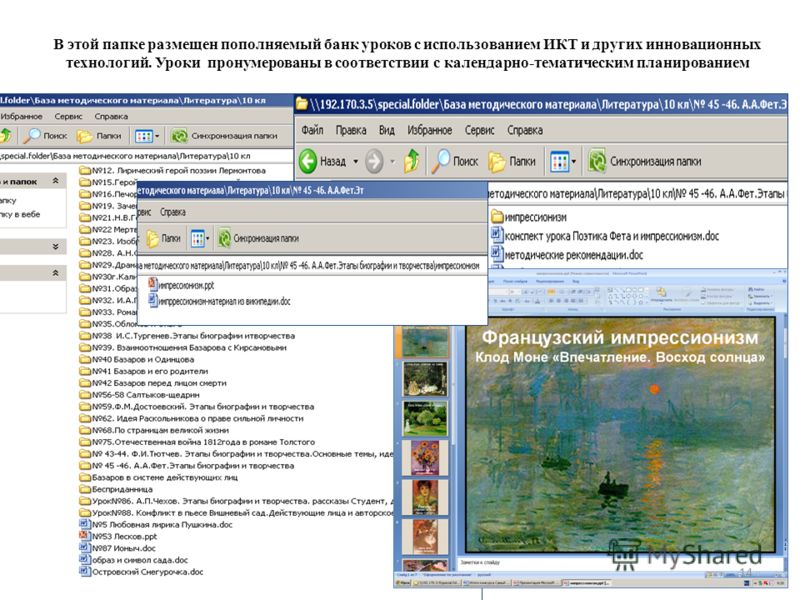Click Синхронизация папки in middle window
This screenshot has height=600, width=800.
(x=258, y=238)
